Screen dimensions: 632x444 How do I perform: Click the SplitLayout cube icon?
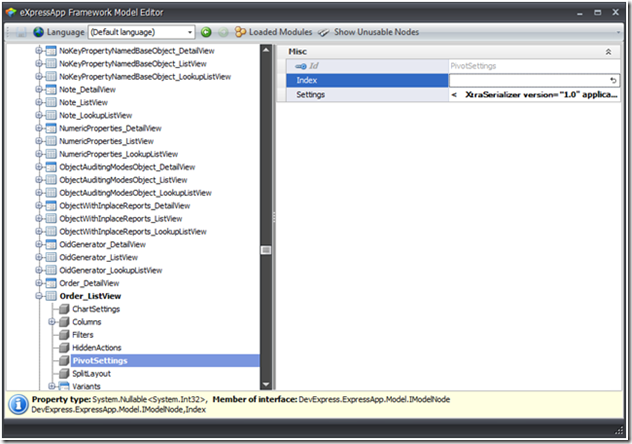pyautogui.click(x=64, y=373)
